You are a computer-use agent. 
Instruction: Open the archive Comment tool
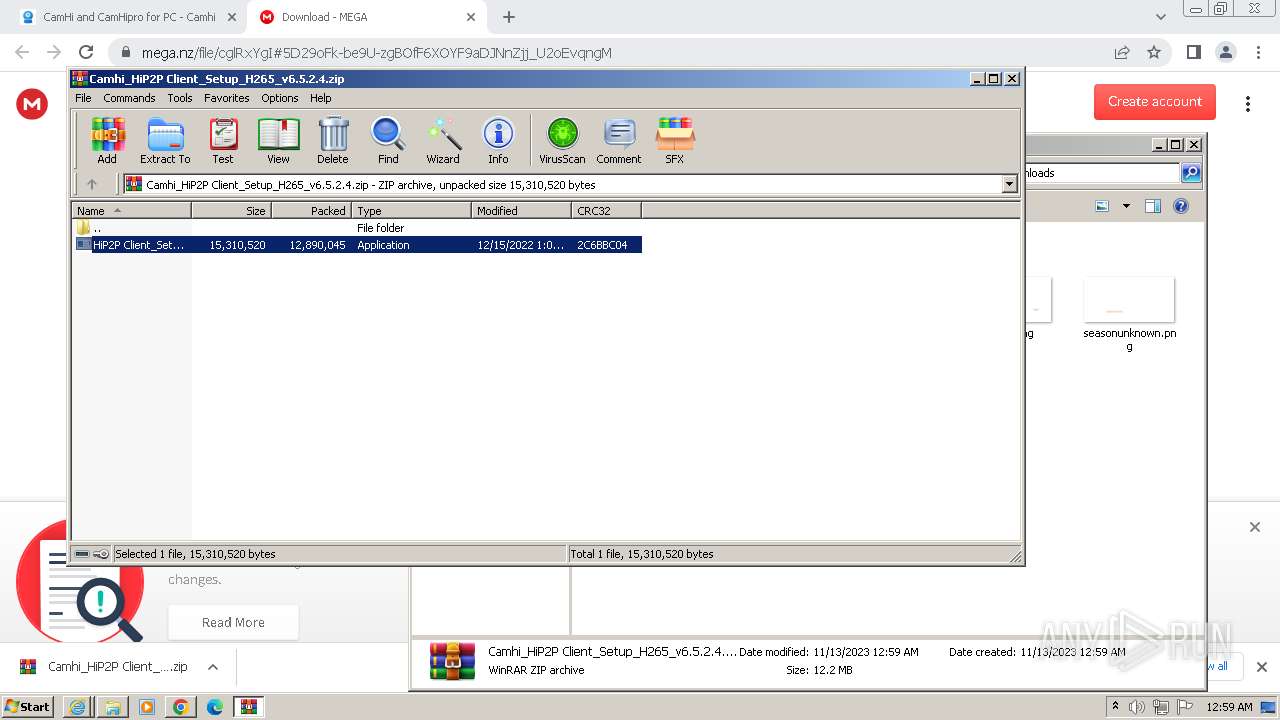(x=619, y=140)
